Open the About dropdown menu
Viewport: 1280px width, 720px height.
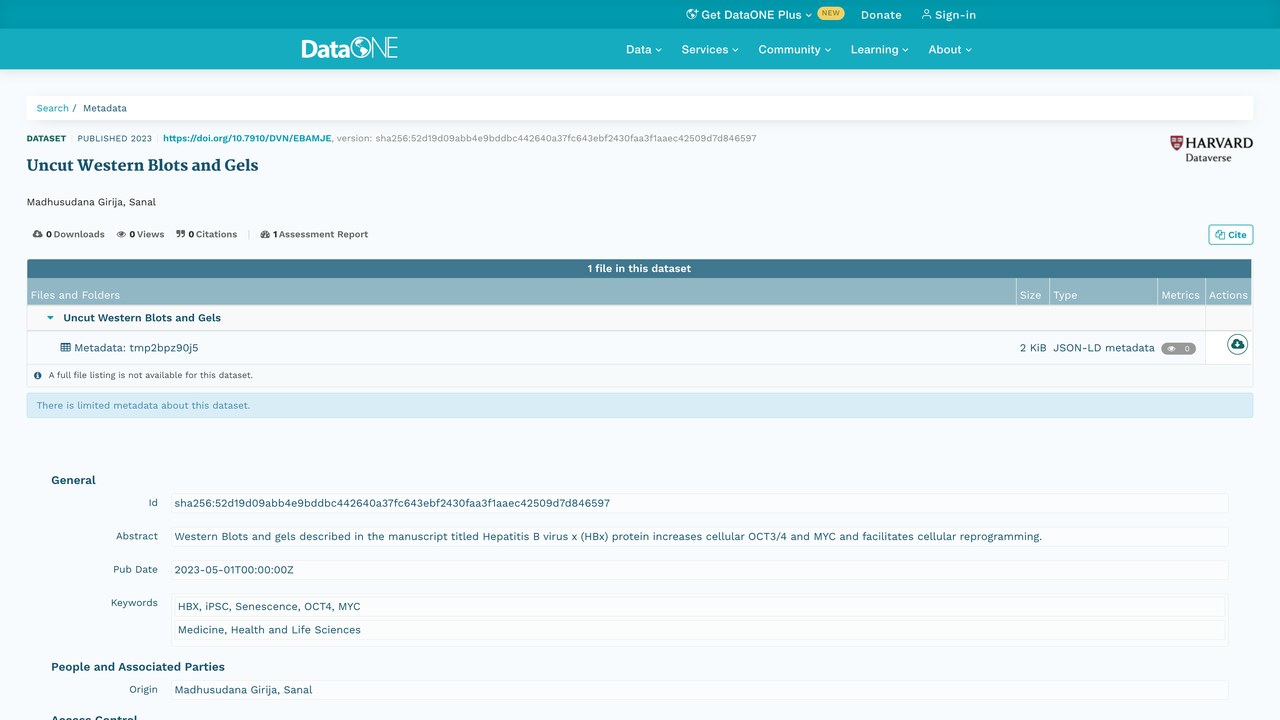[x=950, y=49]
